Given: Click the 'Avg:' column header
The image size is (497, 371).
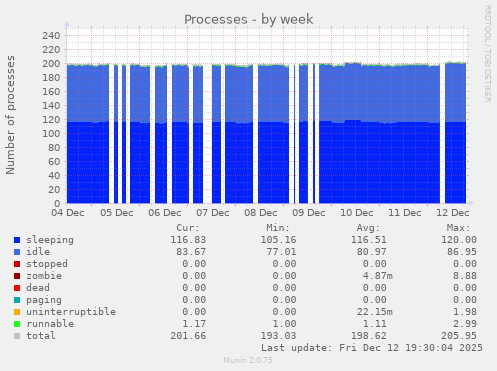Looking at the screenshot, I should 368,228.
